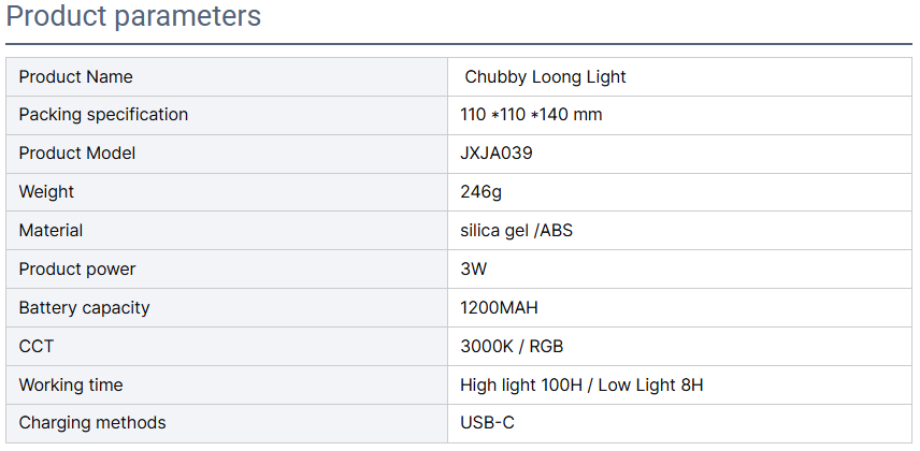This screenshot has height=451, width=920.
Task: Select the Product Name label cell
Action: tap(76, 77)
